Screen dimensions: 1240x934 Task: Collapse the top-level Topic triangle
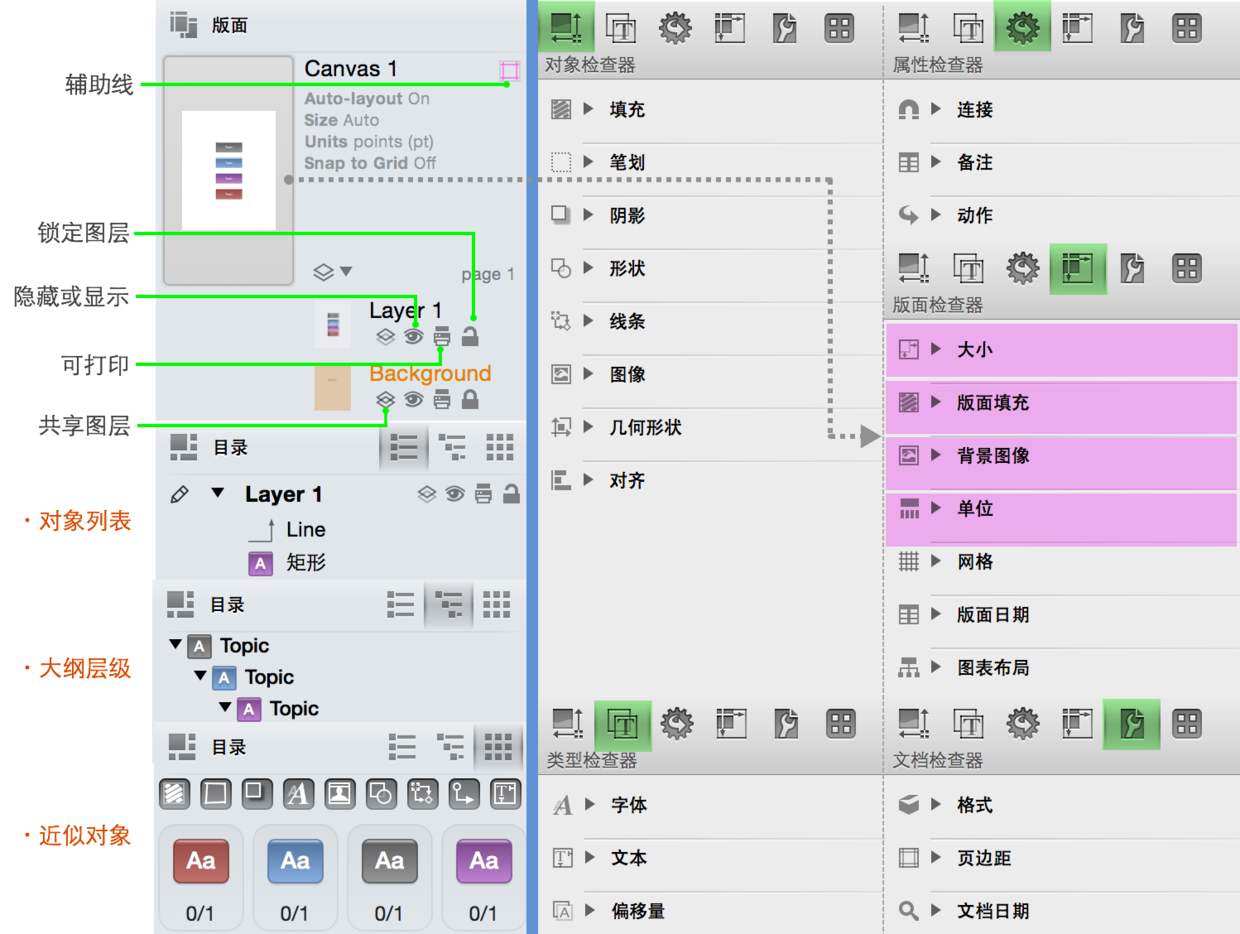click(x=176, y=645)
